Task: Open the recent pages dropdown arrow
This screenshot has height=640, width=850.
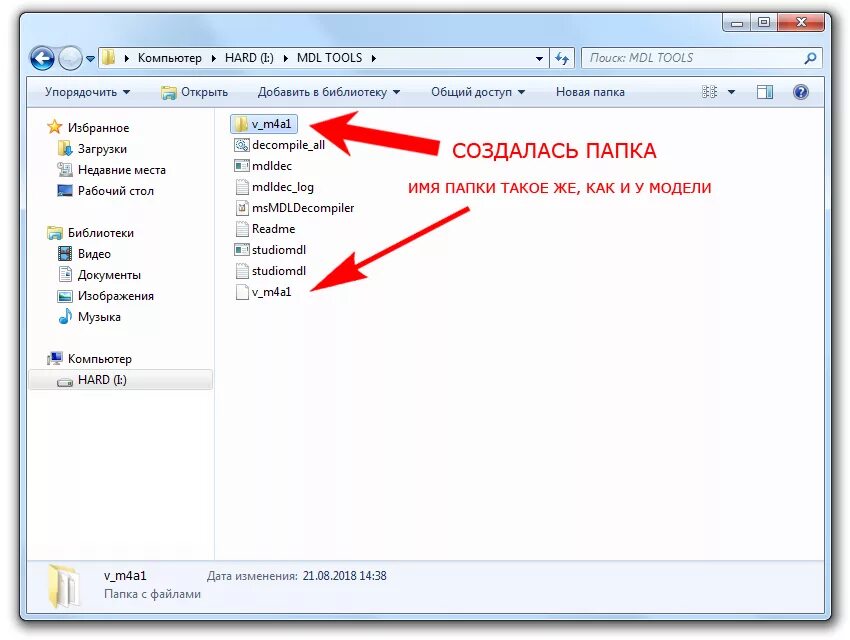Action: tap(90, 58)
